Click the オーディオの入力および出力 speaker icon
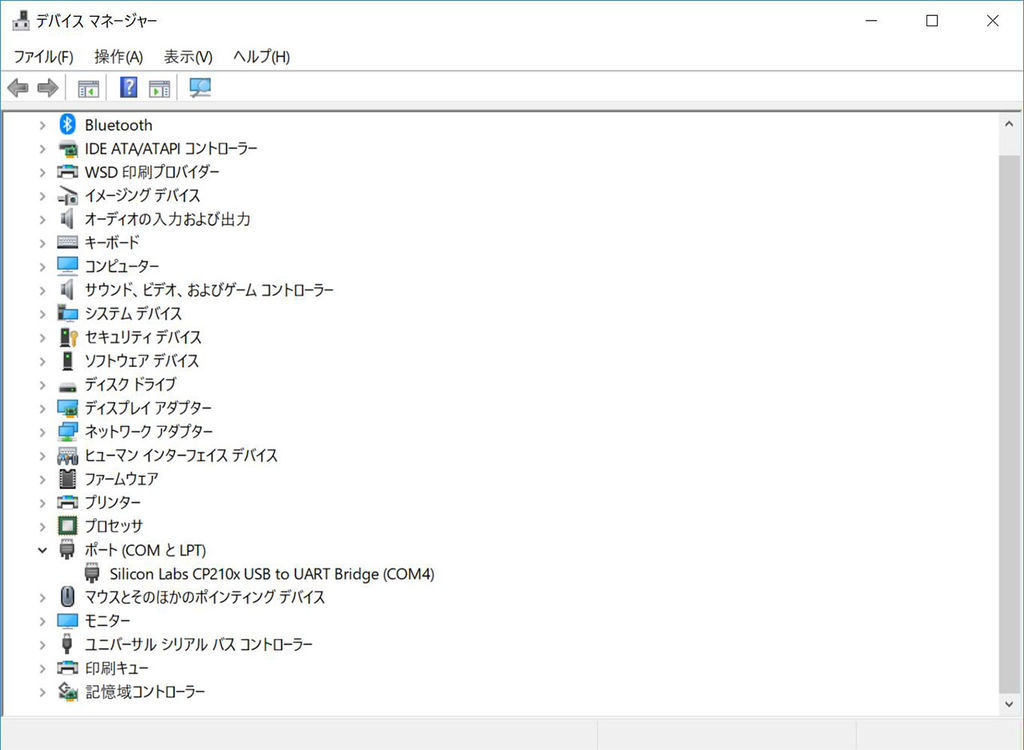 [x=67, y=219]
